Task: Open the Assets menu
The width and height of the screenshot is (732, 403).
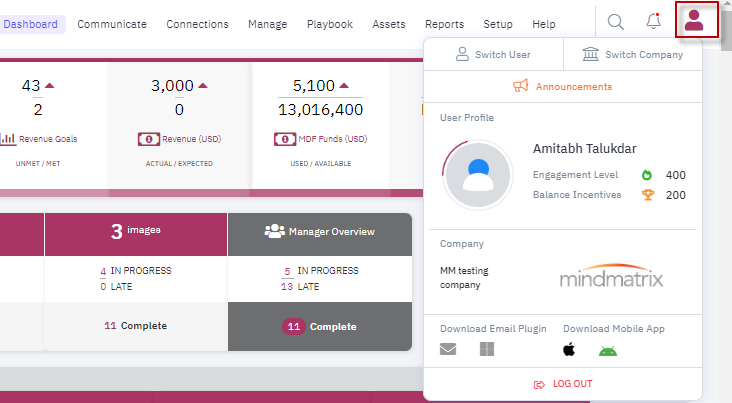Action: [x=389, y=24]
